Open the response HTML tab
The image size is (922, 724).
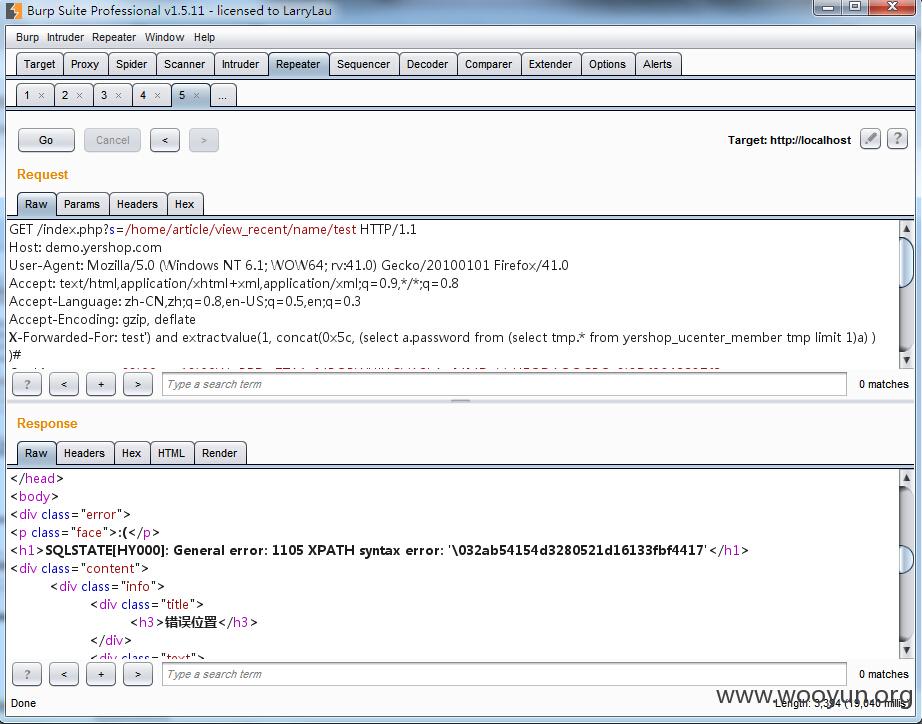pyautogui.click(x=171, y=453)
